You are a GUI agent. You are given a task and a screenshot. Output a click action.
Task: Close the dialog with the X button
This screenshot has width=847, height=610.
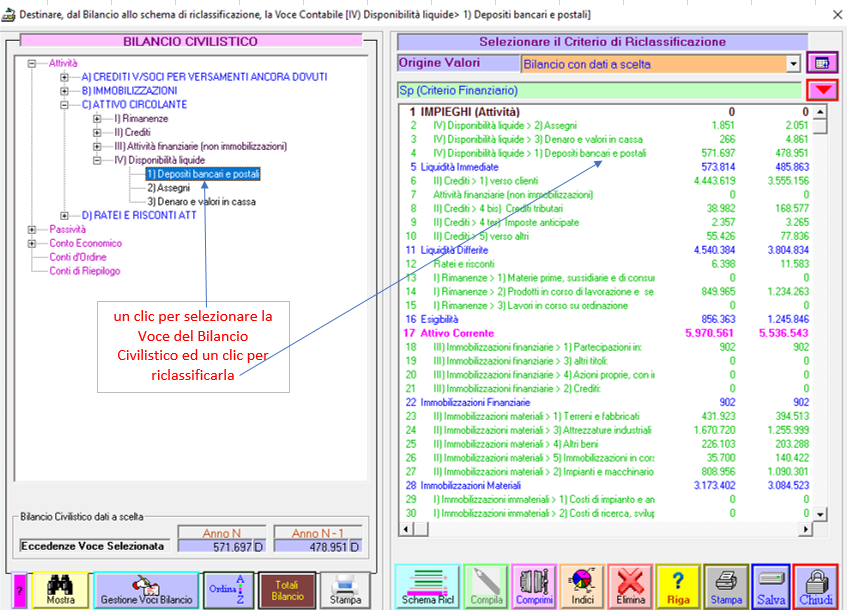coord(837,15)
